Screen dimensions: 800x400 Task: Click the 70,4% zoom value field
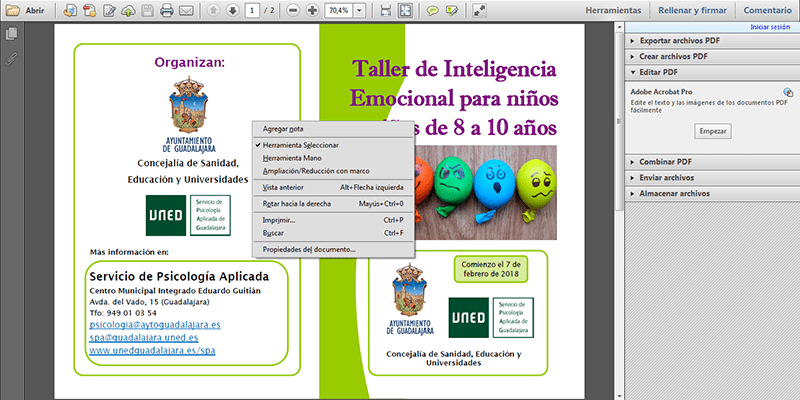pos(339,10)
